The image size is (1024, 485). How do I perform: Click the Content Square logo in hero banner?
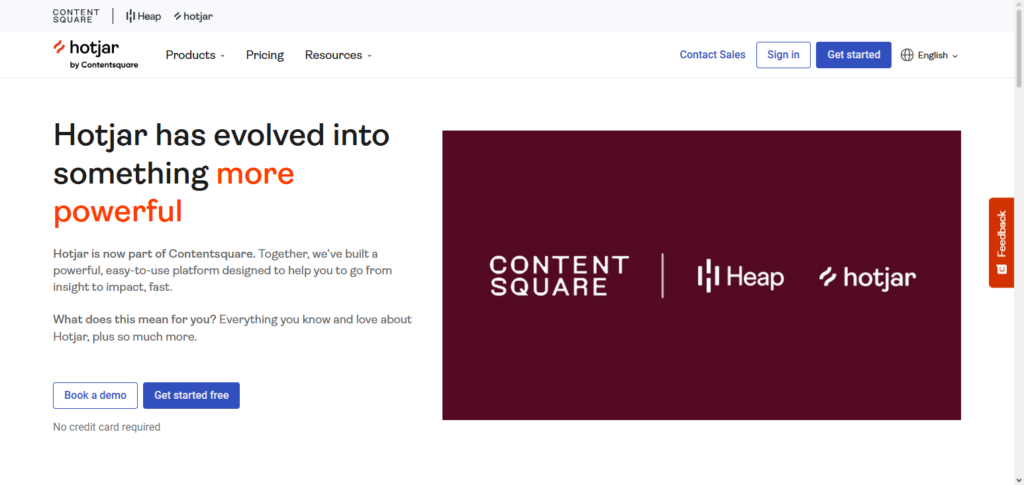coord(559,275)
